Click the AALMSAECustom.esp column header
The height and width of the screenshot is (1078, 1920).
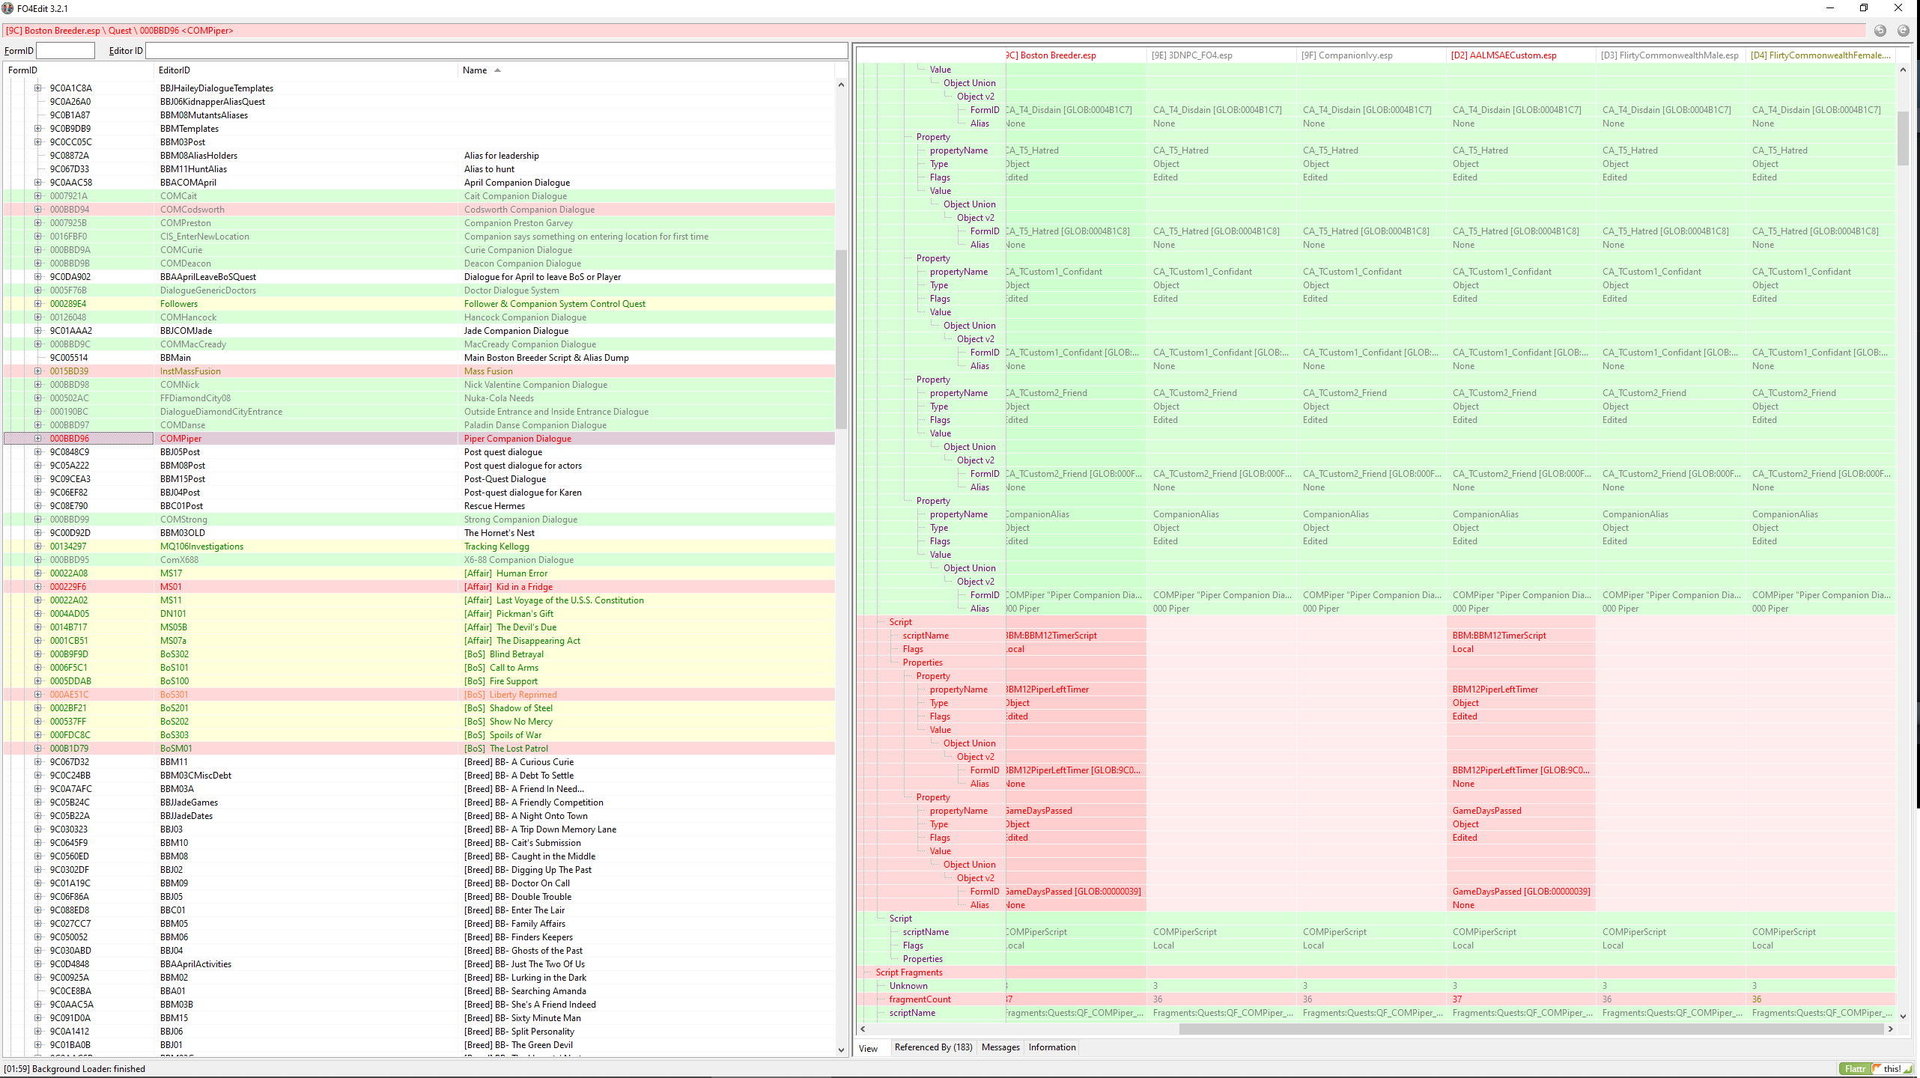[1521, 55]
